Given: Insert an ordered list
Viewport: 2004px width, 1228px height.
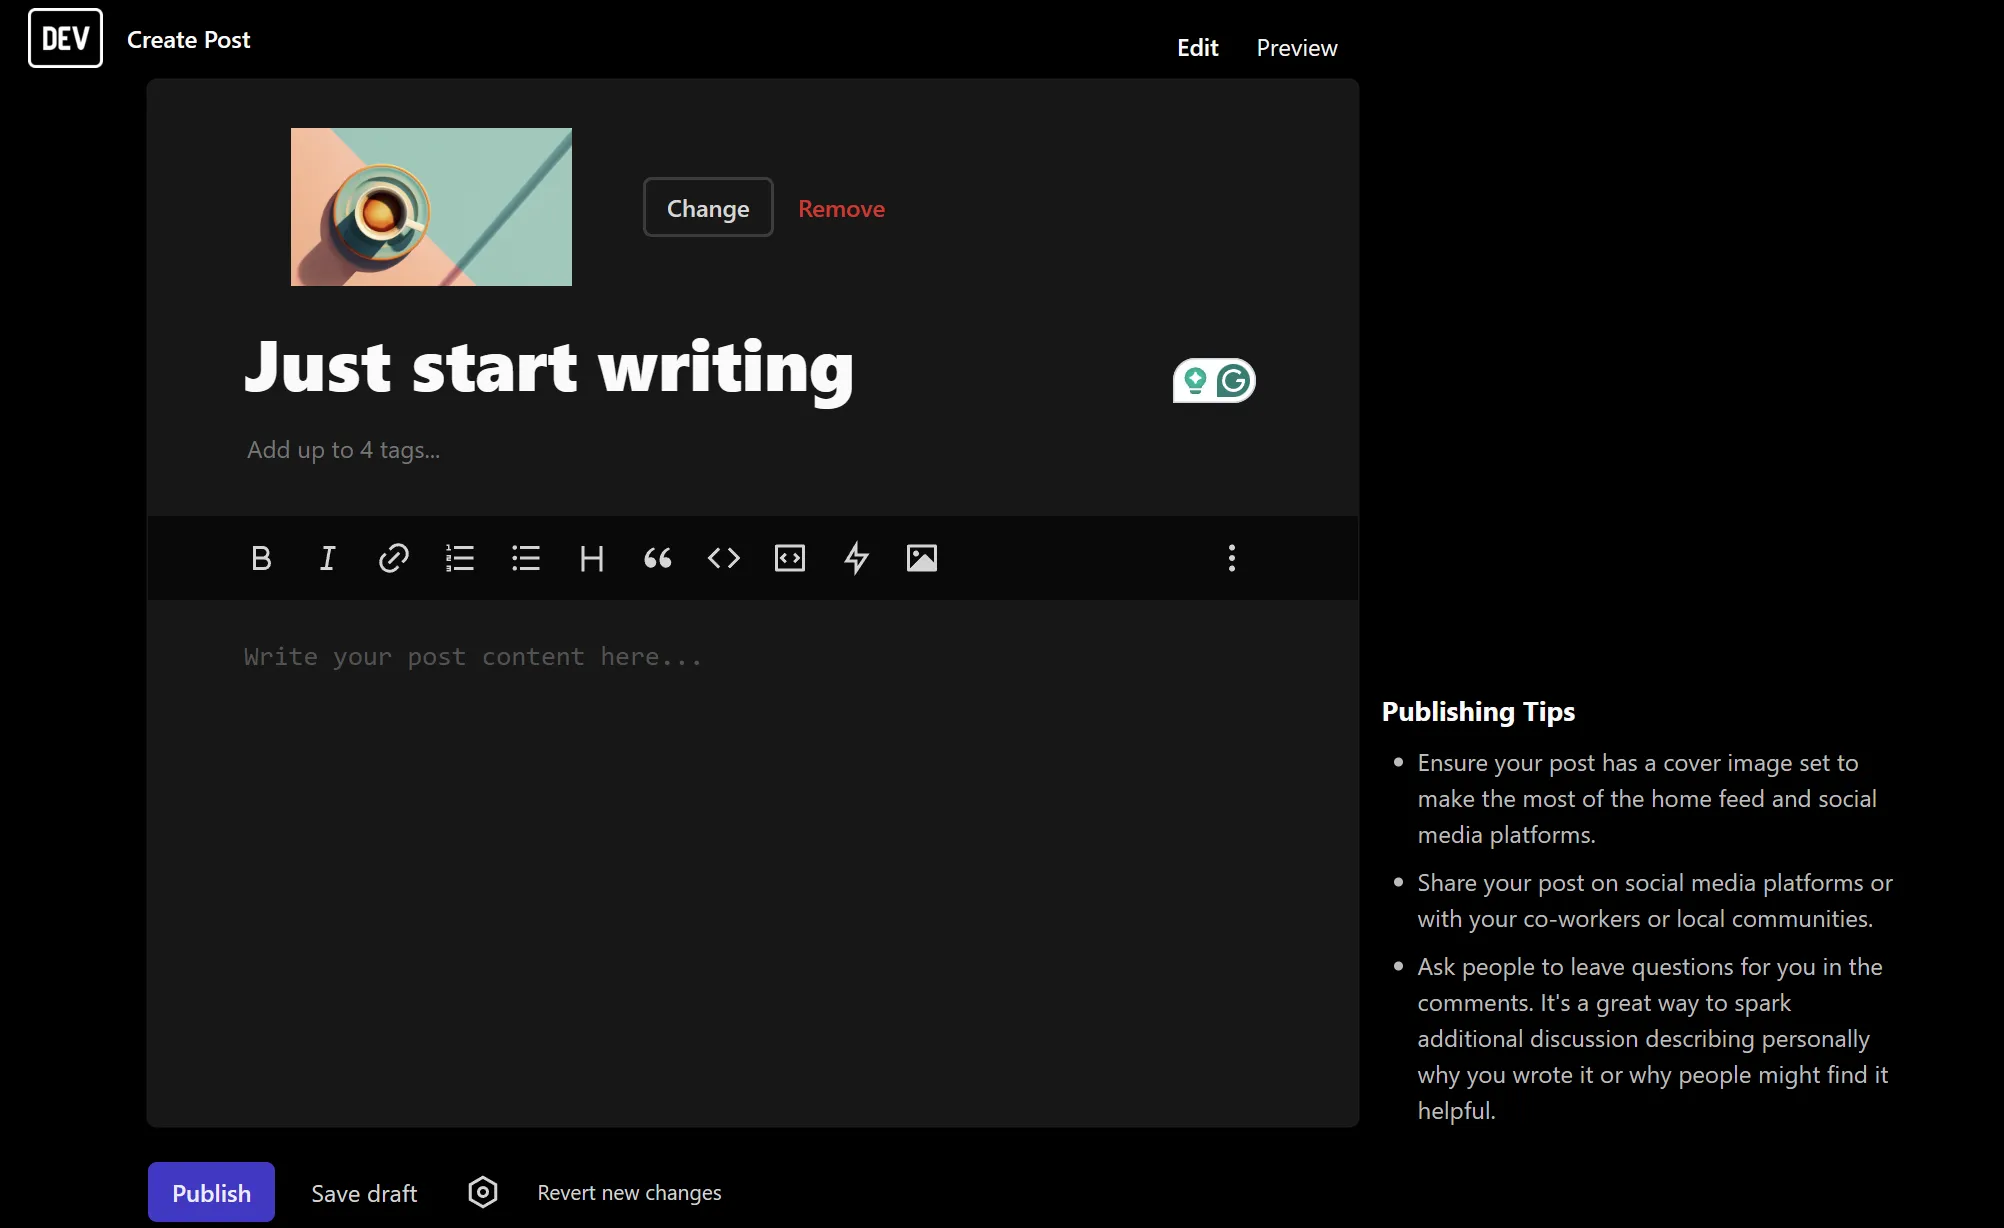Looking at the screenshot, I should click(x=459, y=558).
